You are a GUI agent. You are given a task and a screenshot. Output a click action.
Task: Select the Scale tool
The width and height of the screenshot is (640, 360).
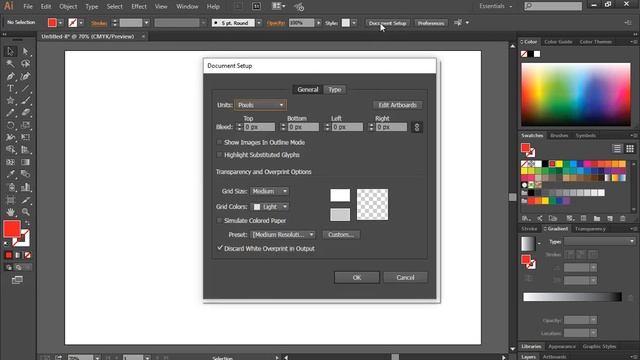coord(25,125)
